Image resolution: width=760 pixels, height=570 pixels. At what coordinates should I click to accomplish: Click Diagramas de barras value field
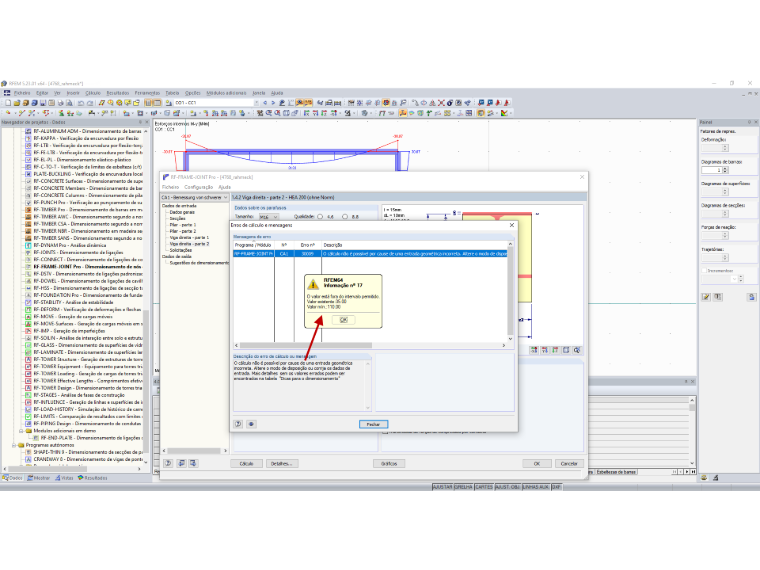pyautogui.click(x=712, y=170)
